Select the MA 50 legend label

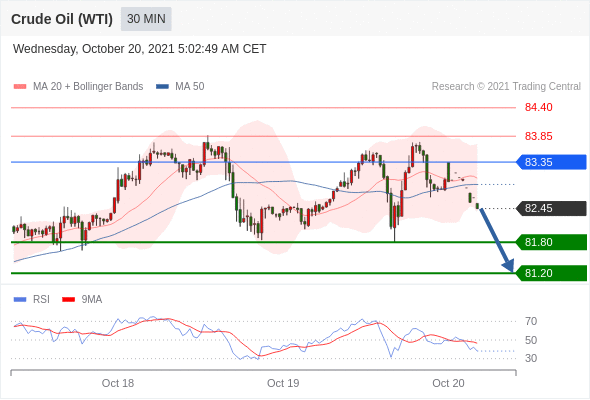pyautogui.click(x=190, y=87)
